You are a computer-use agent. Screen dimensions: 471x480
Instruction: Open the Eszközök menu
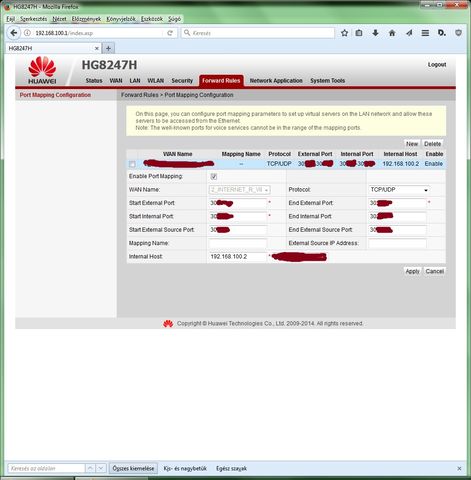tap(152, 19)
